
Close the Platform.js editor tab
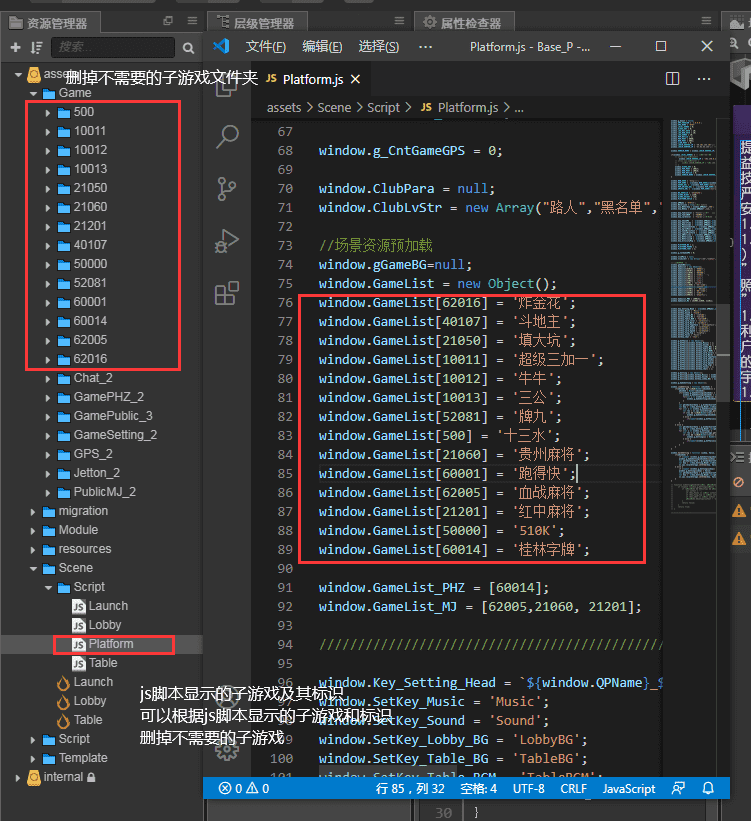point(354,79)
